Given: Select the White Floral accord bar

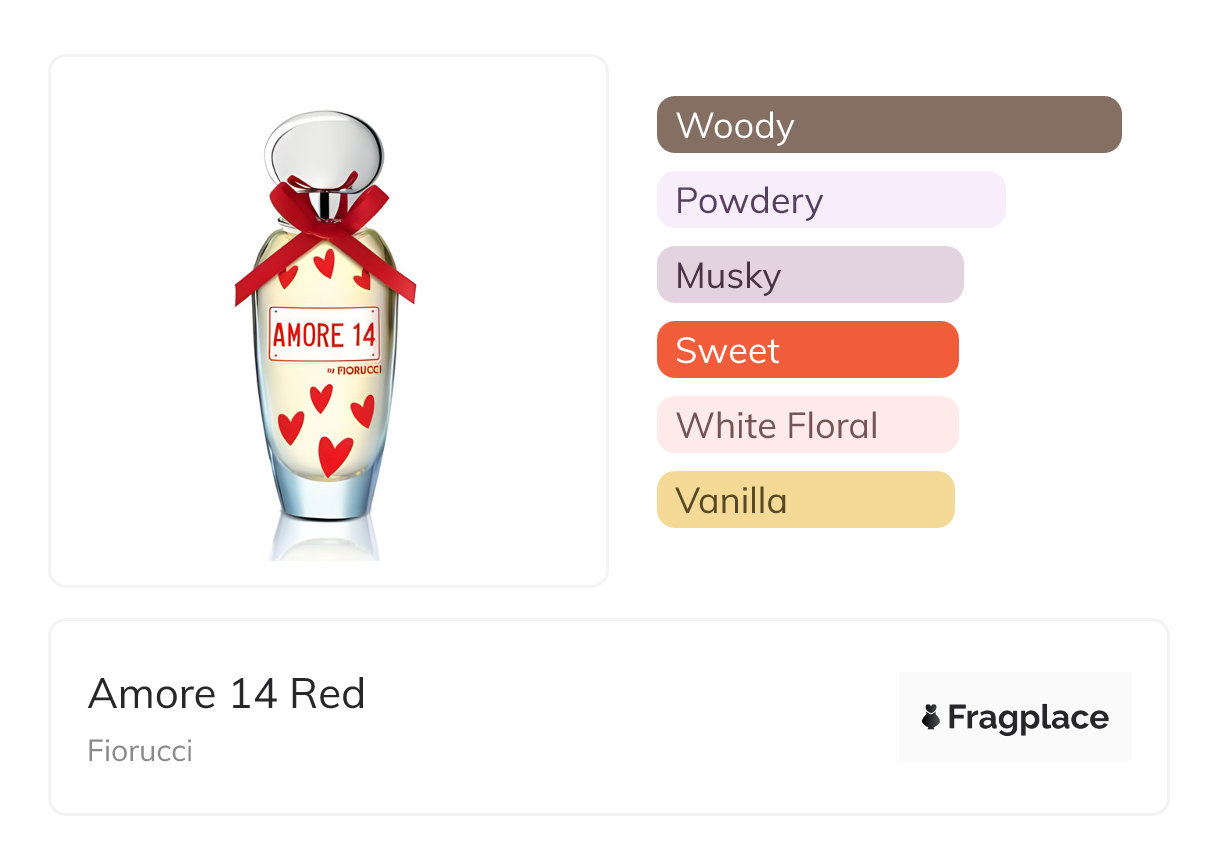Looking at the screenshot, I should 807,425.
